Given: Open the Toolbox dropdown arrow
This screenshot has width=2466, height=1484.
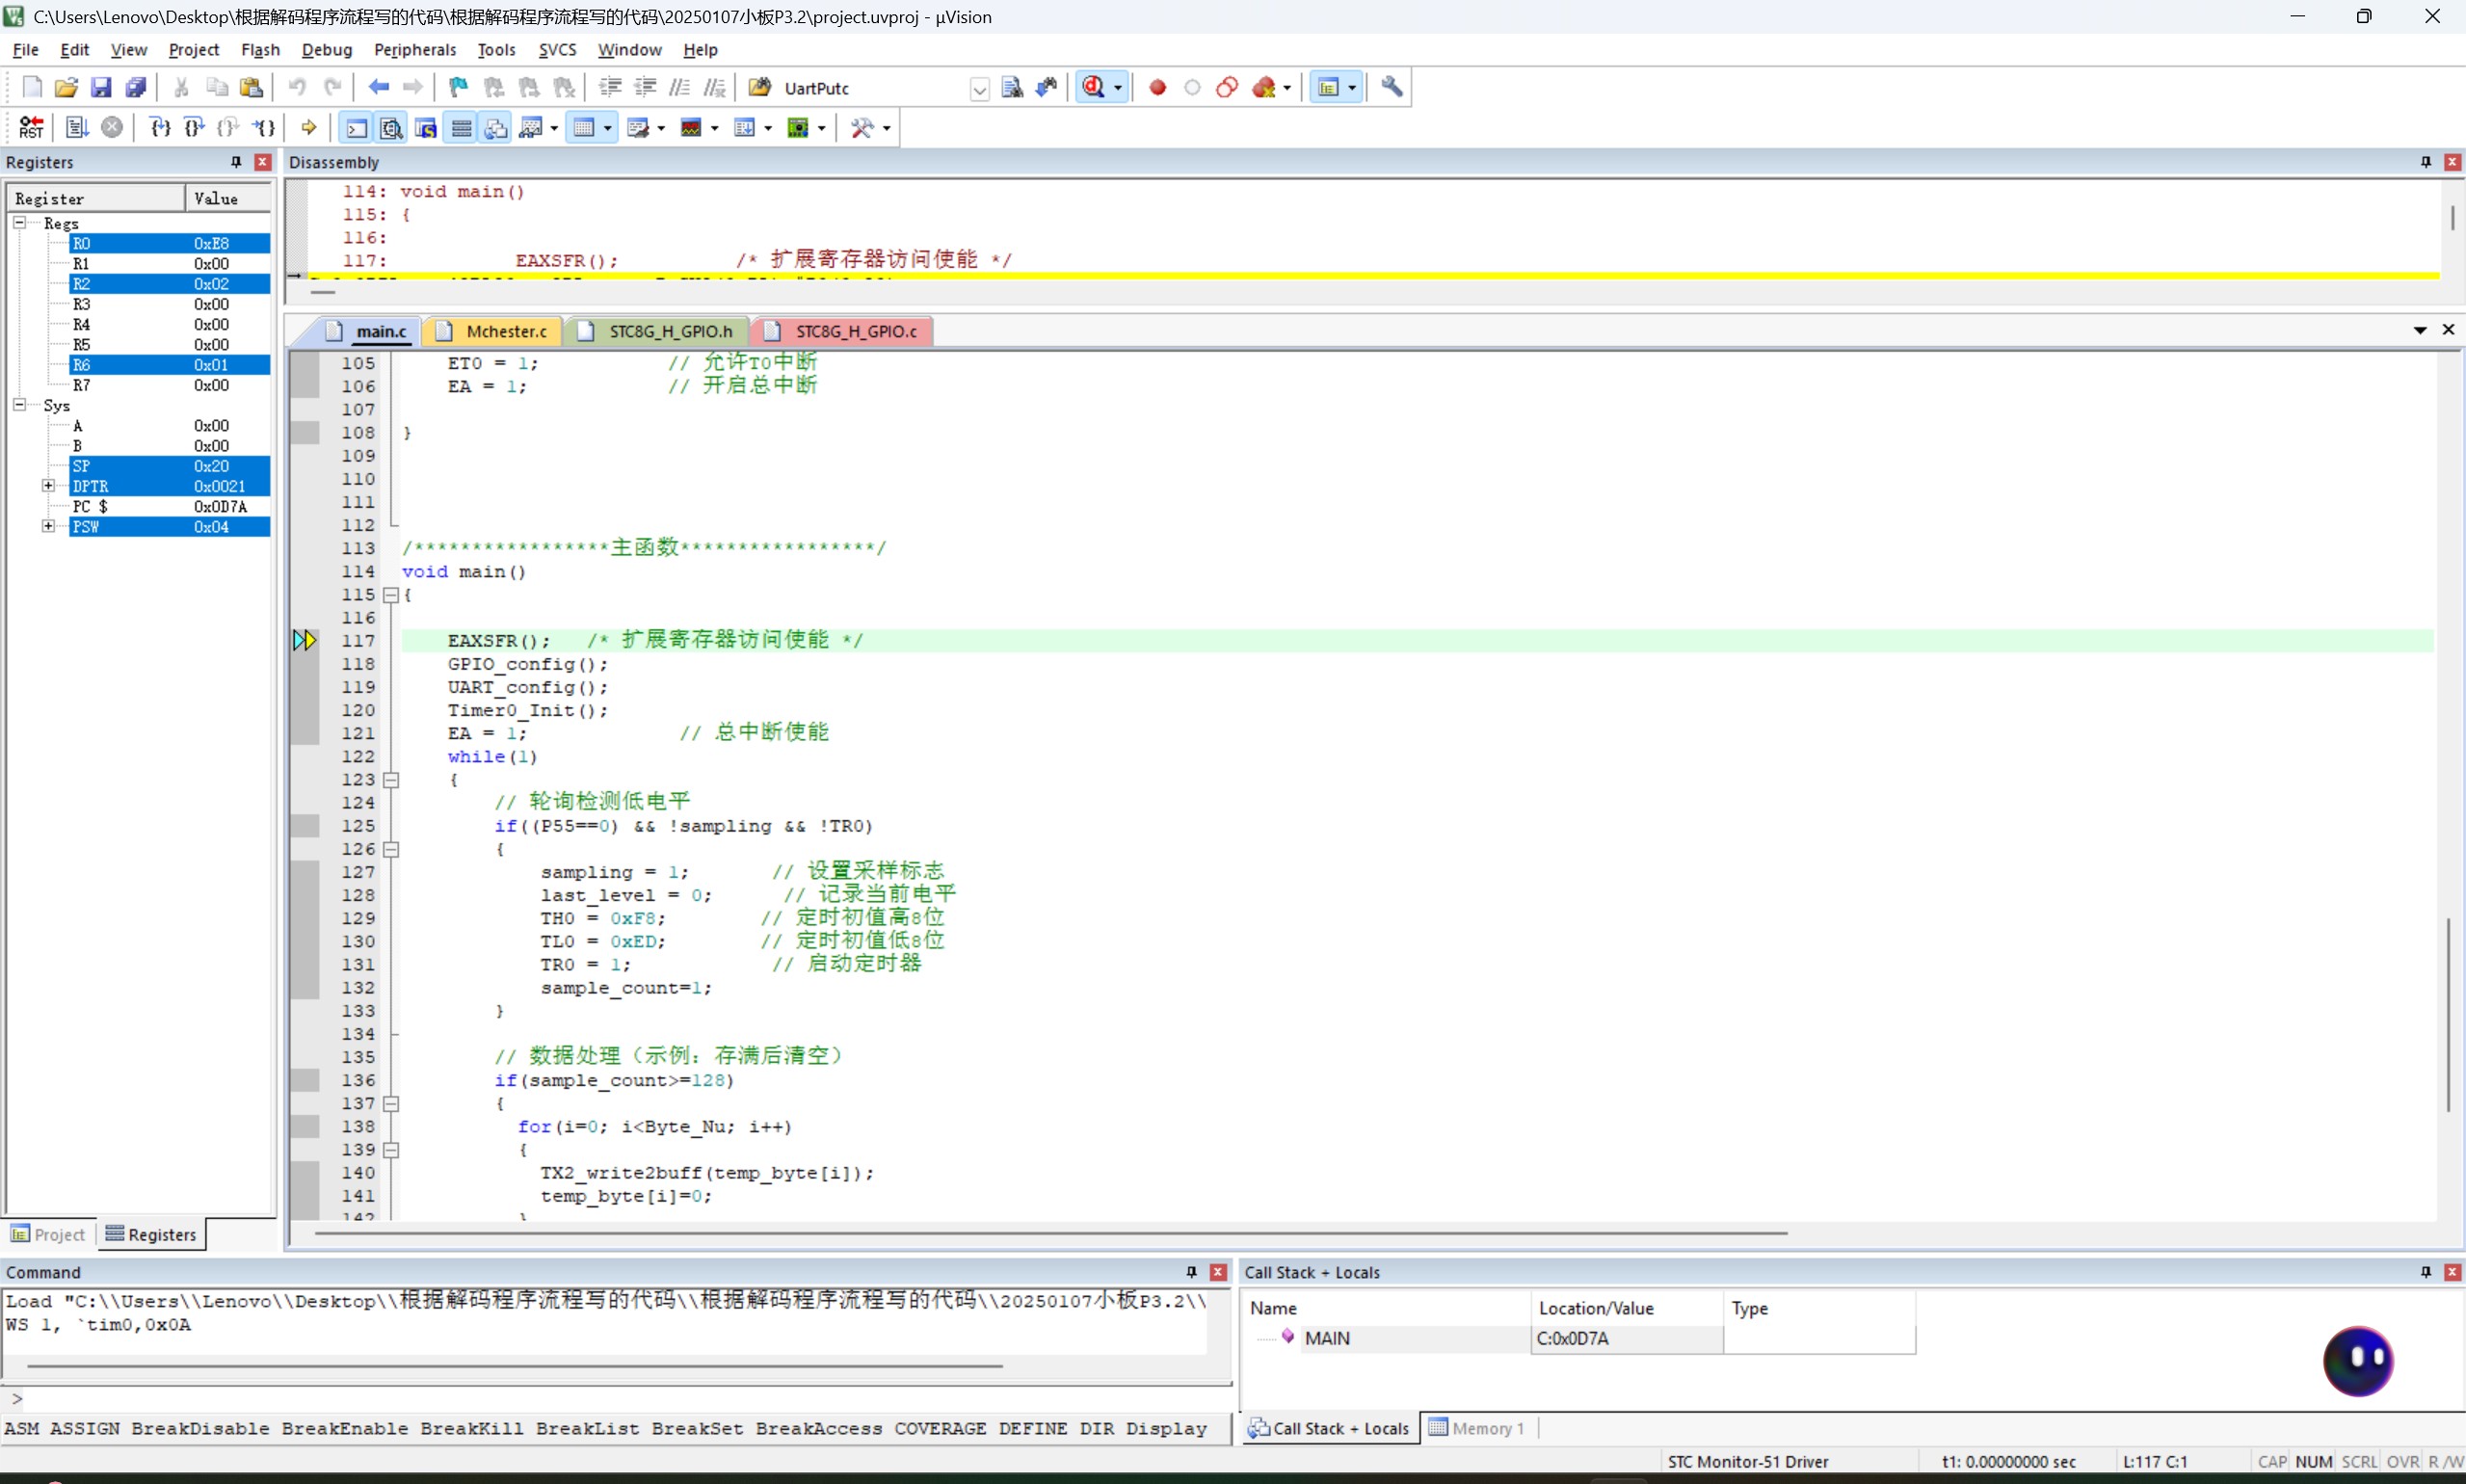Looking at the screenshot, I should pos(886,128).
